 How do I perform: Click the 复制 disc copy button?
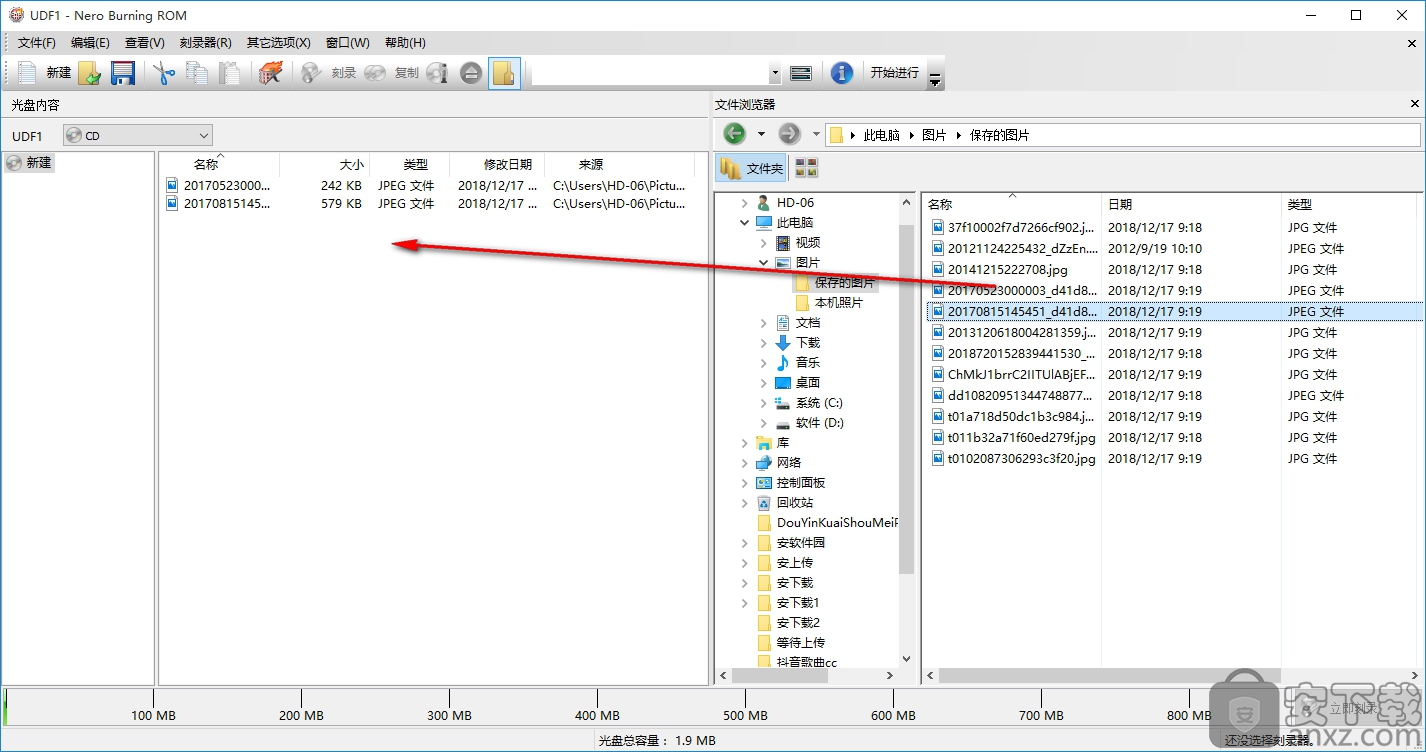click(392, 73)
